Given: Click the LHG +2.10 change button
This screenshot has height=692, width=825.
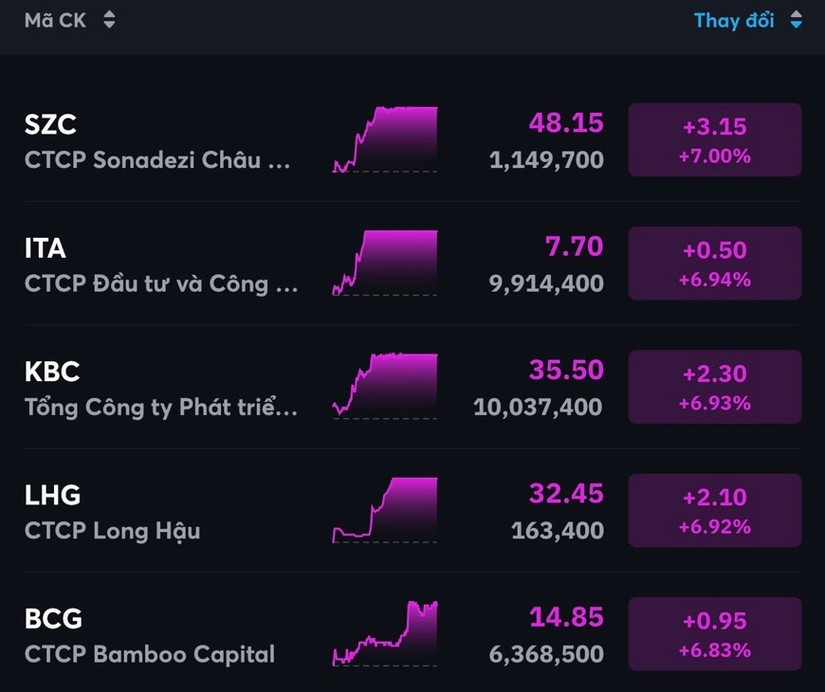Looking at the screenshot, I should tap(715, 510).
